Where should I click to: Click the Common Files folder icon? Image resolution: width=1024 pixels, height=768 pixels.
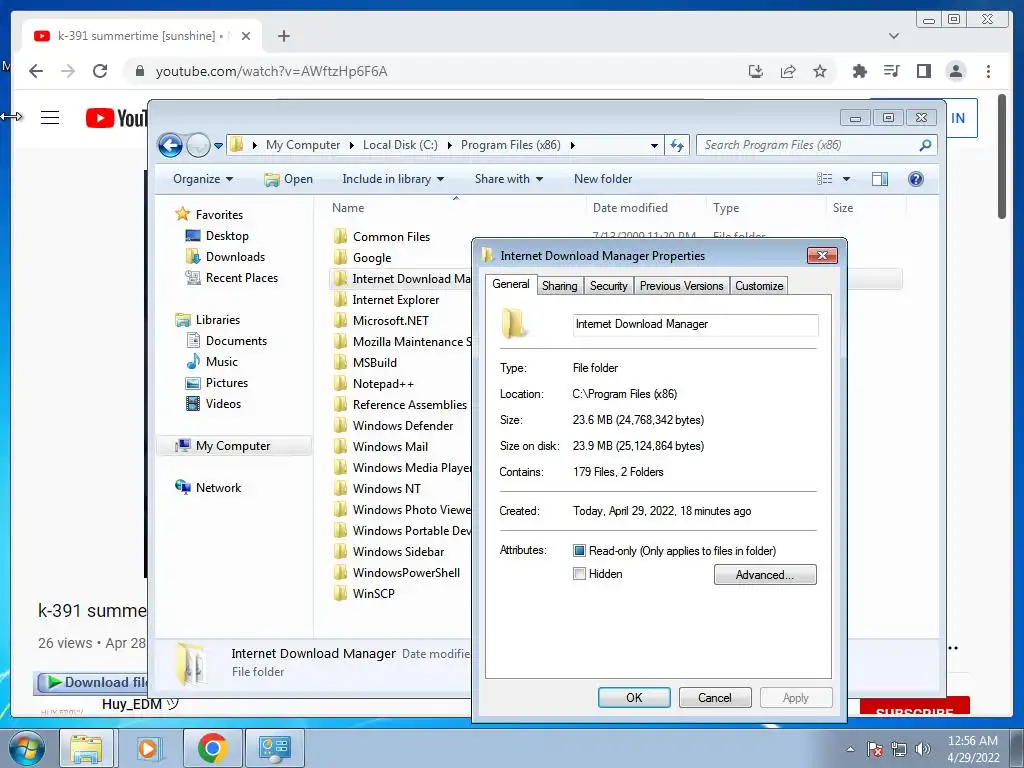[x=340, y=236]
